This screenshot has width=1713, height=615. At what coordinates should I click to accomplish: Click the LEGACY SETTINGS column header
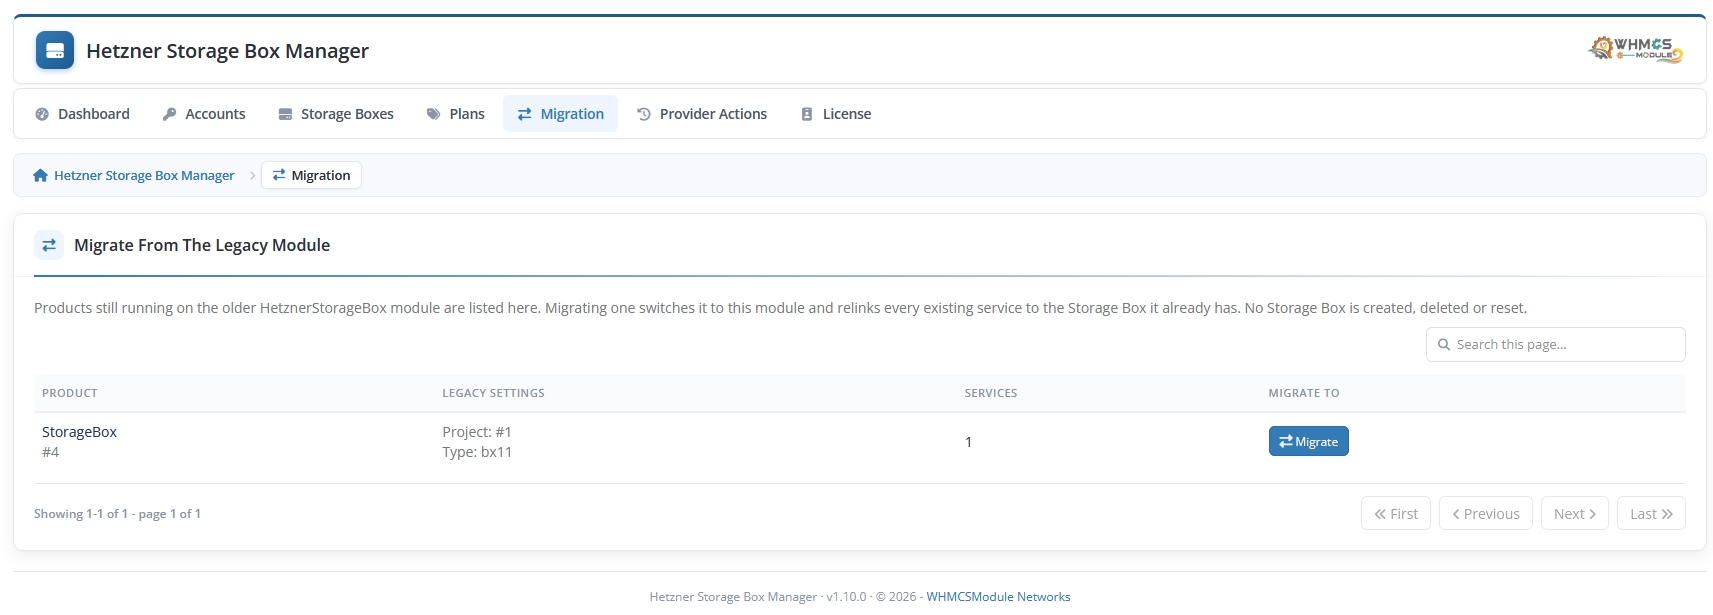493,393
